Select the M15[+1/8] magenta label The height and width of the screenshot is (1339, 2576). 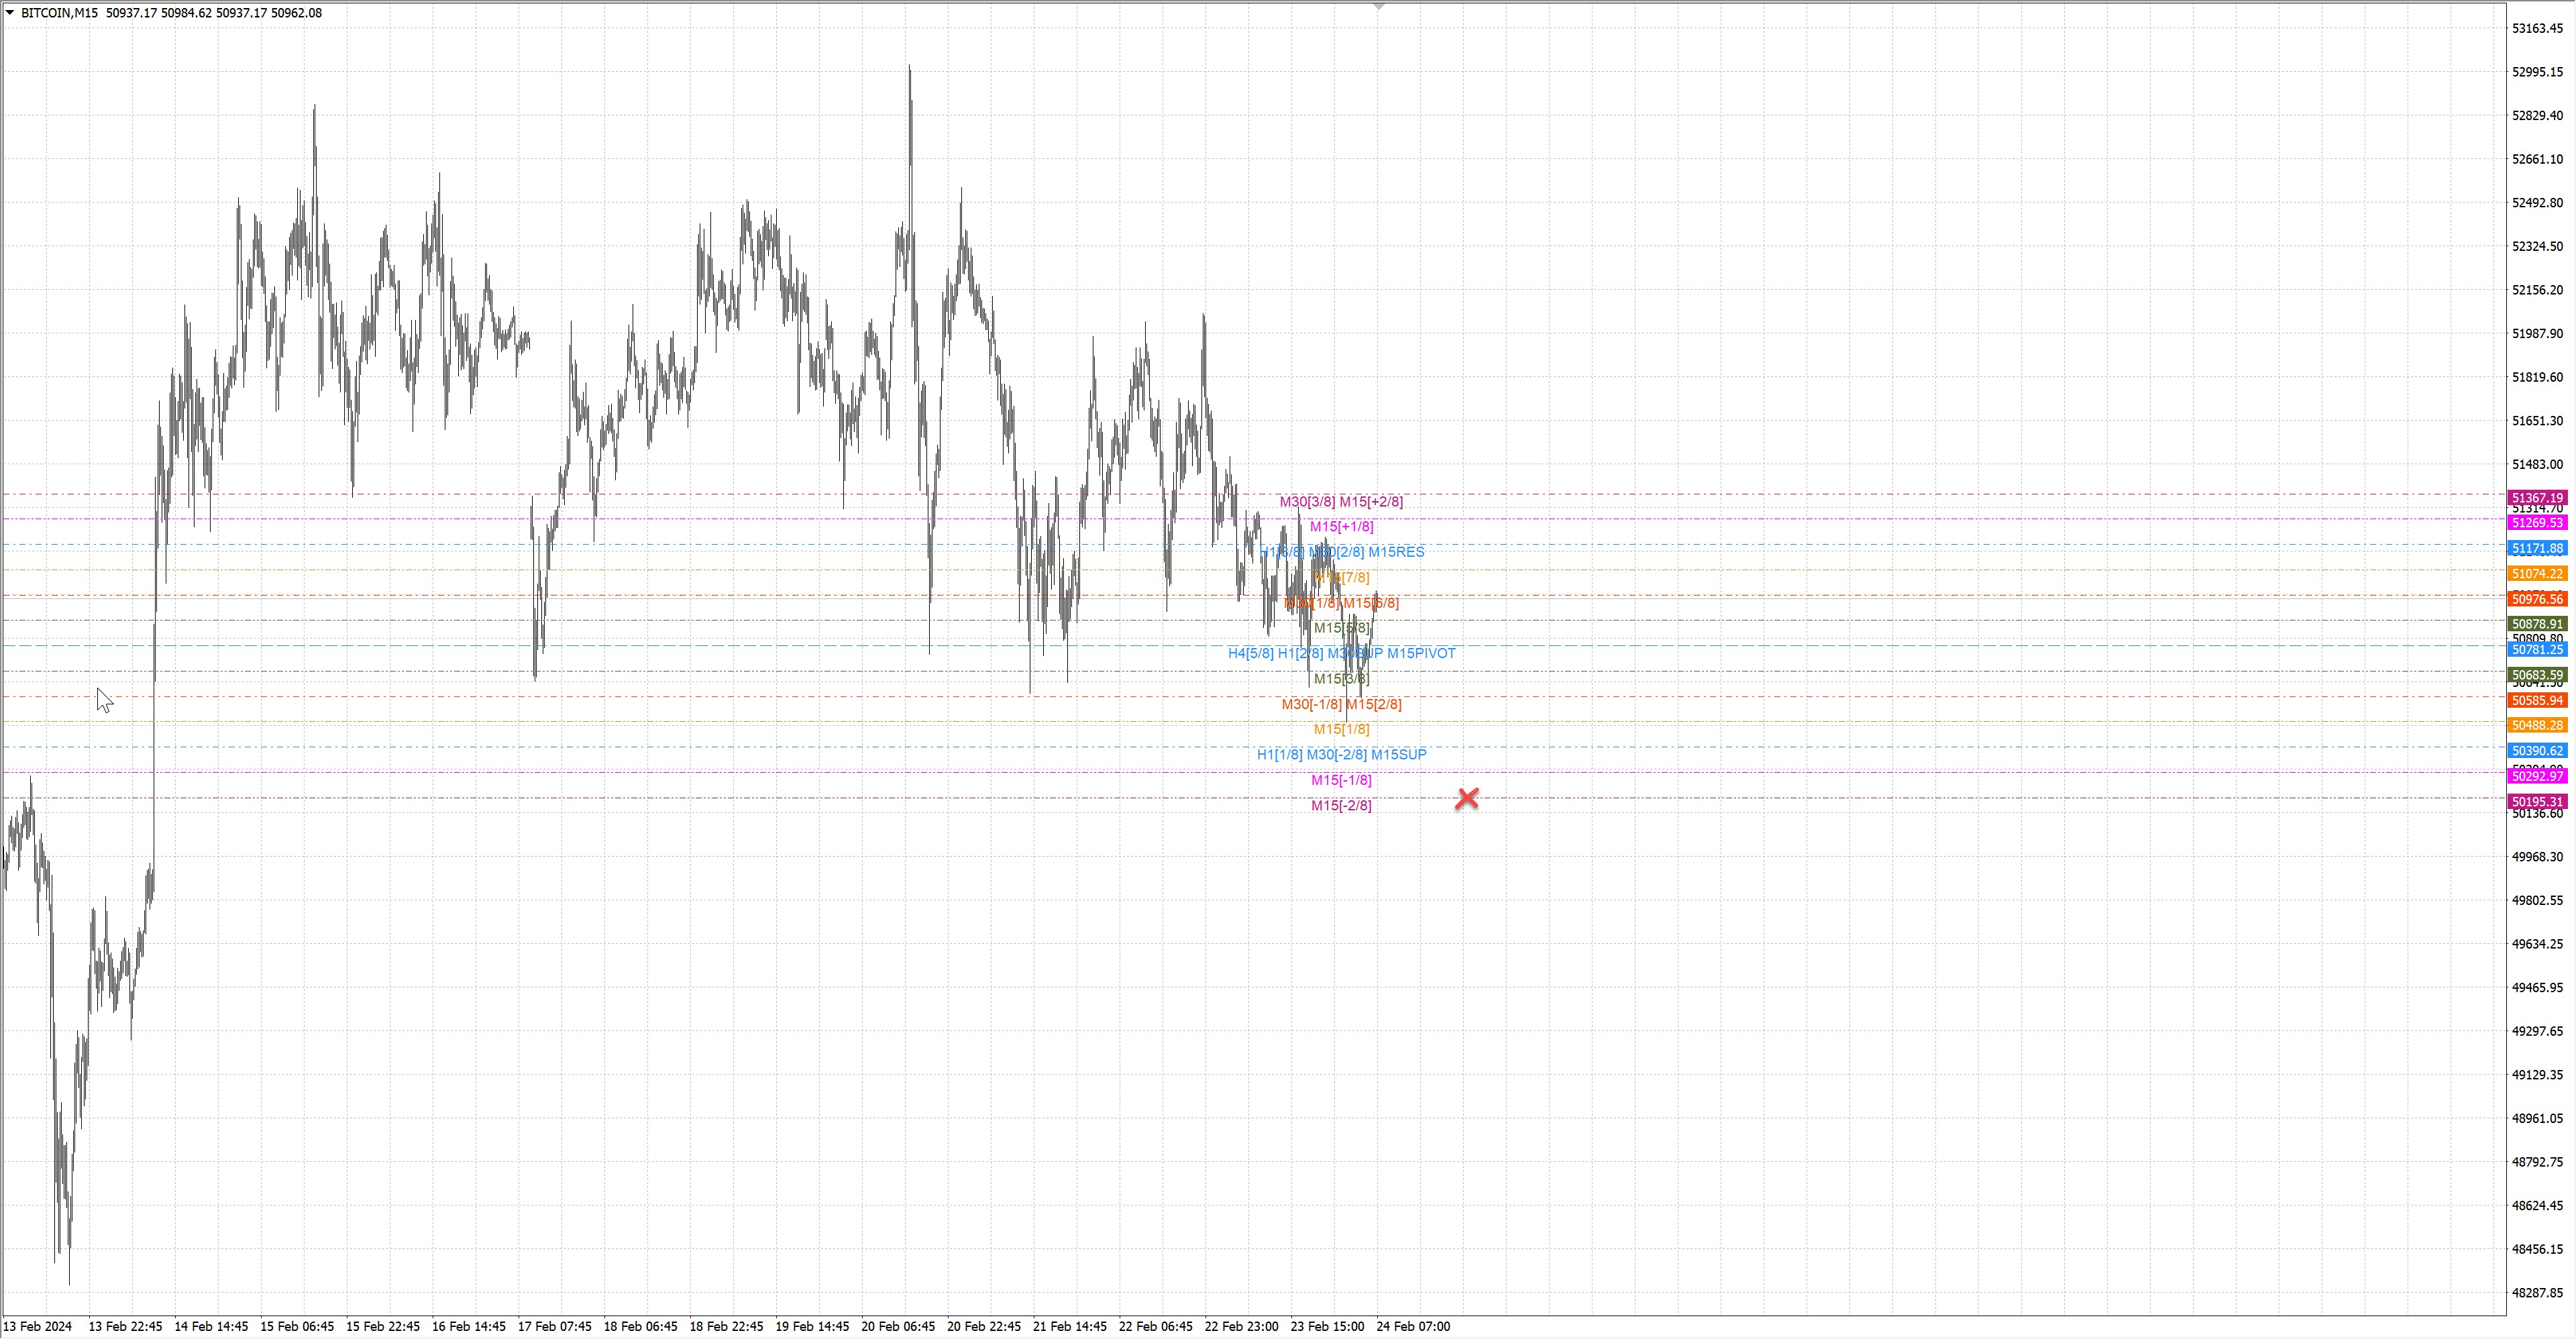coord(1341,526)
